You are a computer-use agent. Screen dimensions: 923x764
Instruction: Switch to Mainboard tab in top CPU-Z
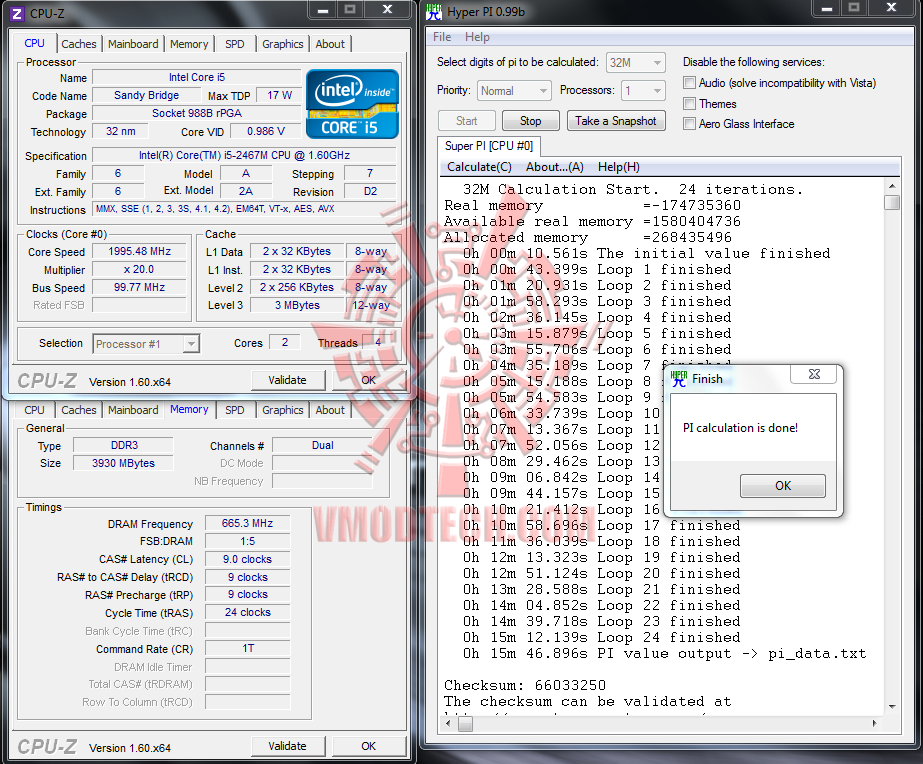click(133, 44)
